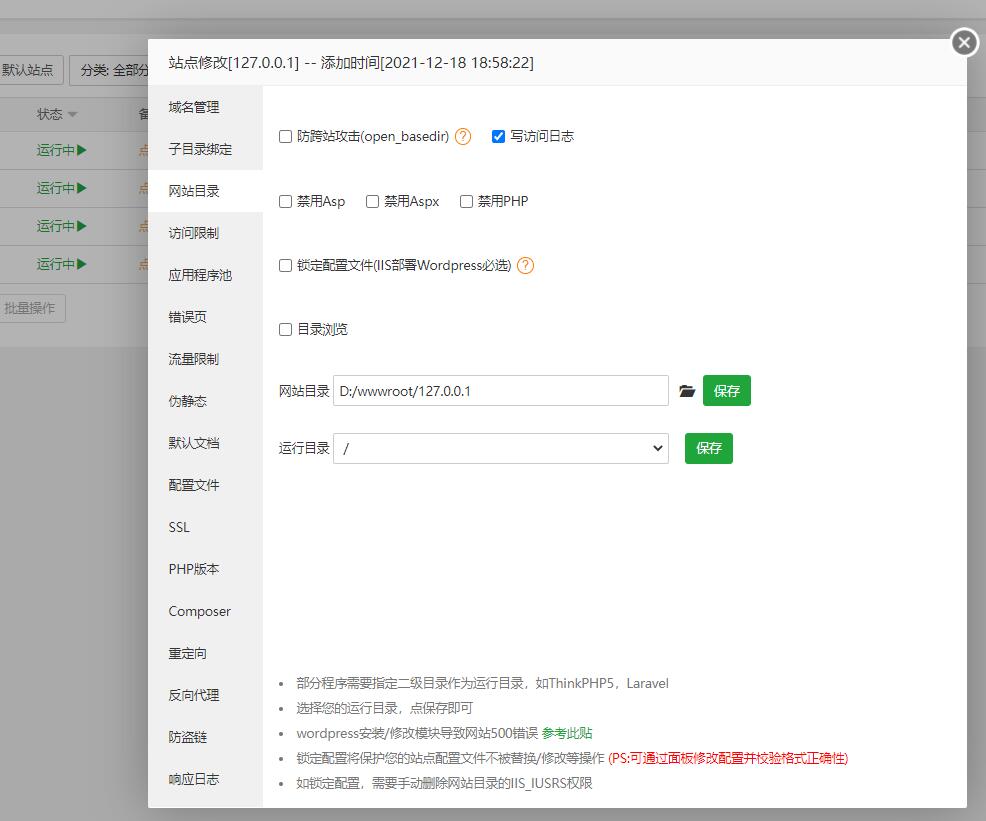Viewport: 986px width, 821px height.
Task: Enable the 锁定配置文件 checkbox
Action: (285, 266)
